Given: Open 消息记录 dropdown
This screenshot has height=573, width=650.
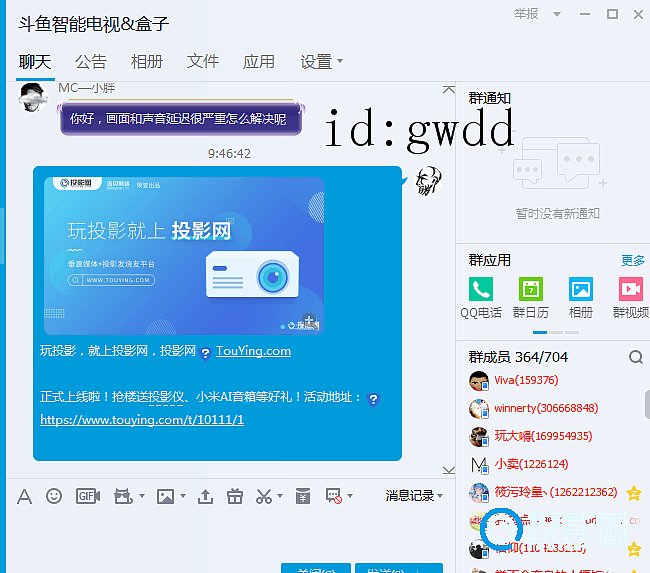Looking at the screenshot, I should click(x=414, y=495).
